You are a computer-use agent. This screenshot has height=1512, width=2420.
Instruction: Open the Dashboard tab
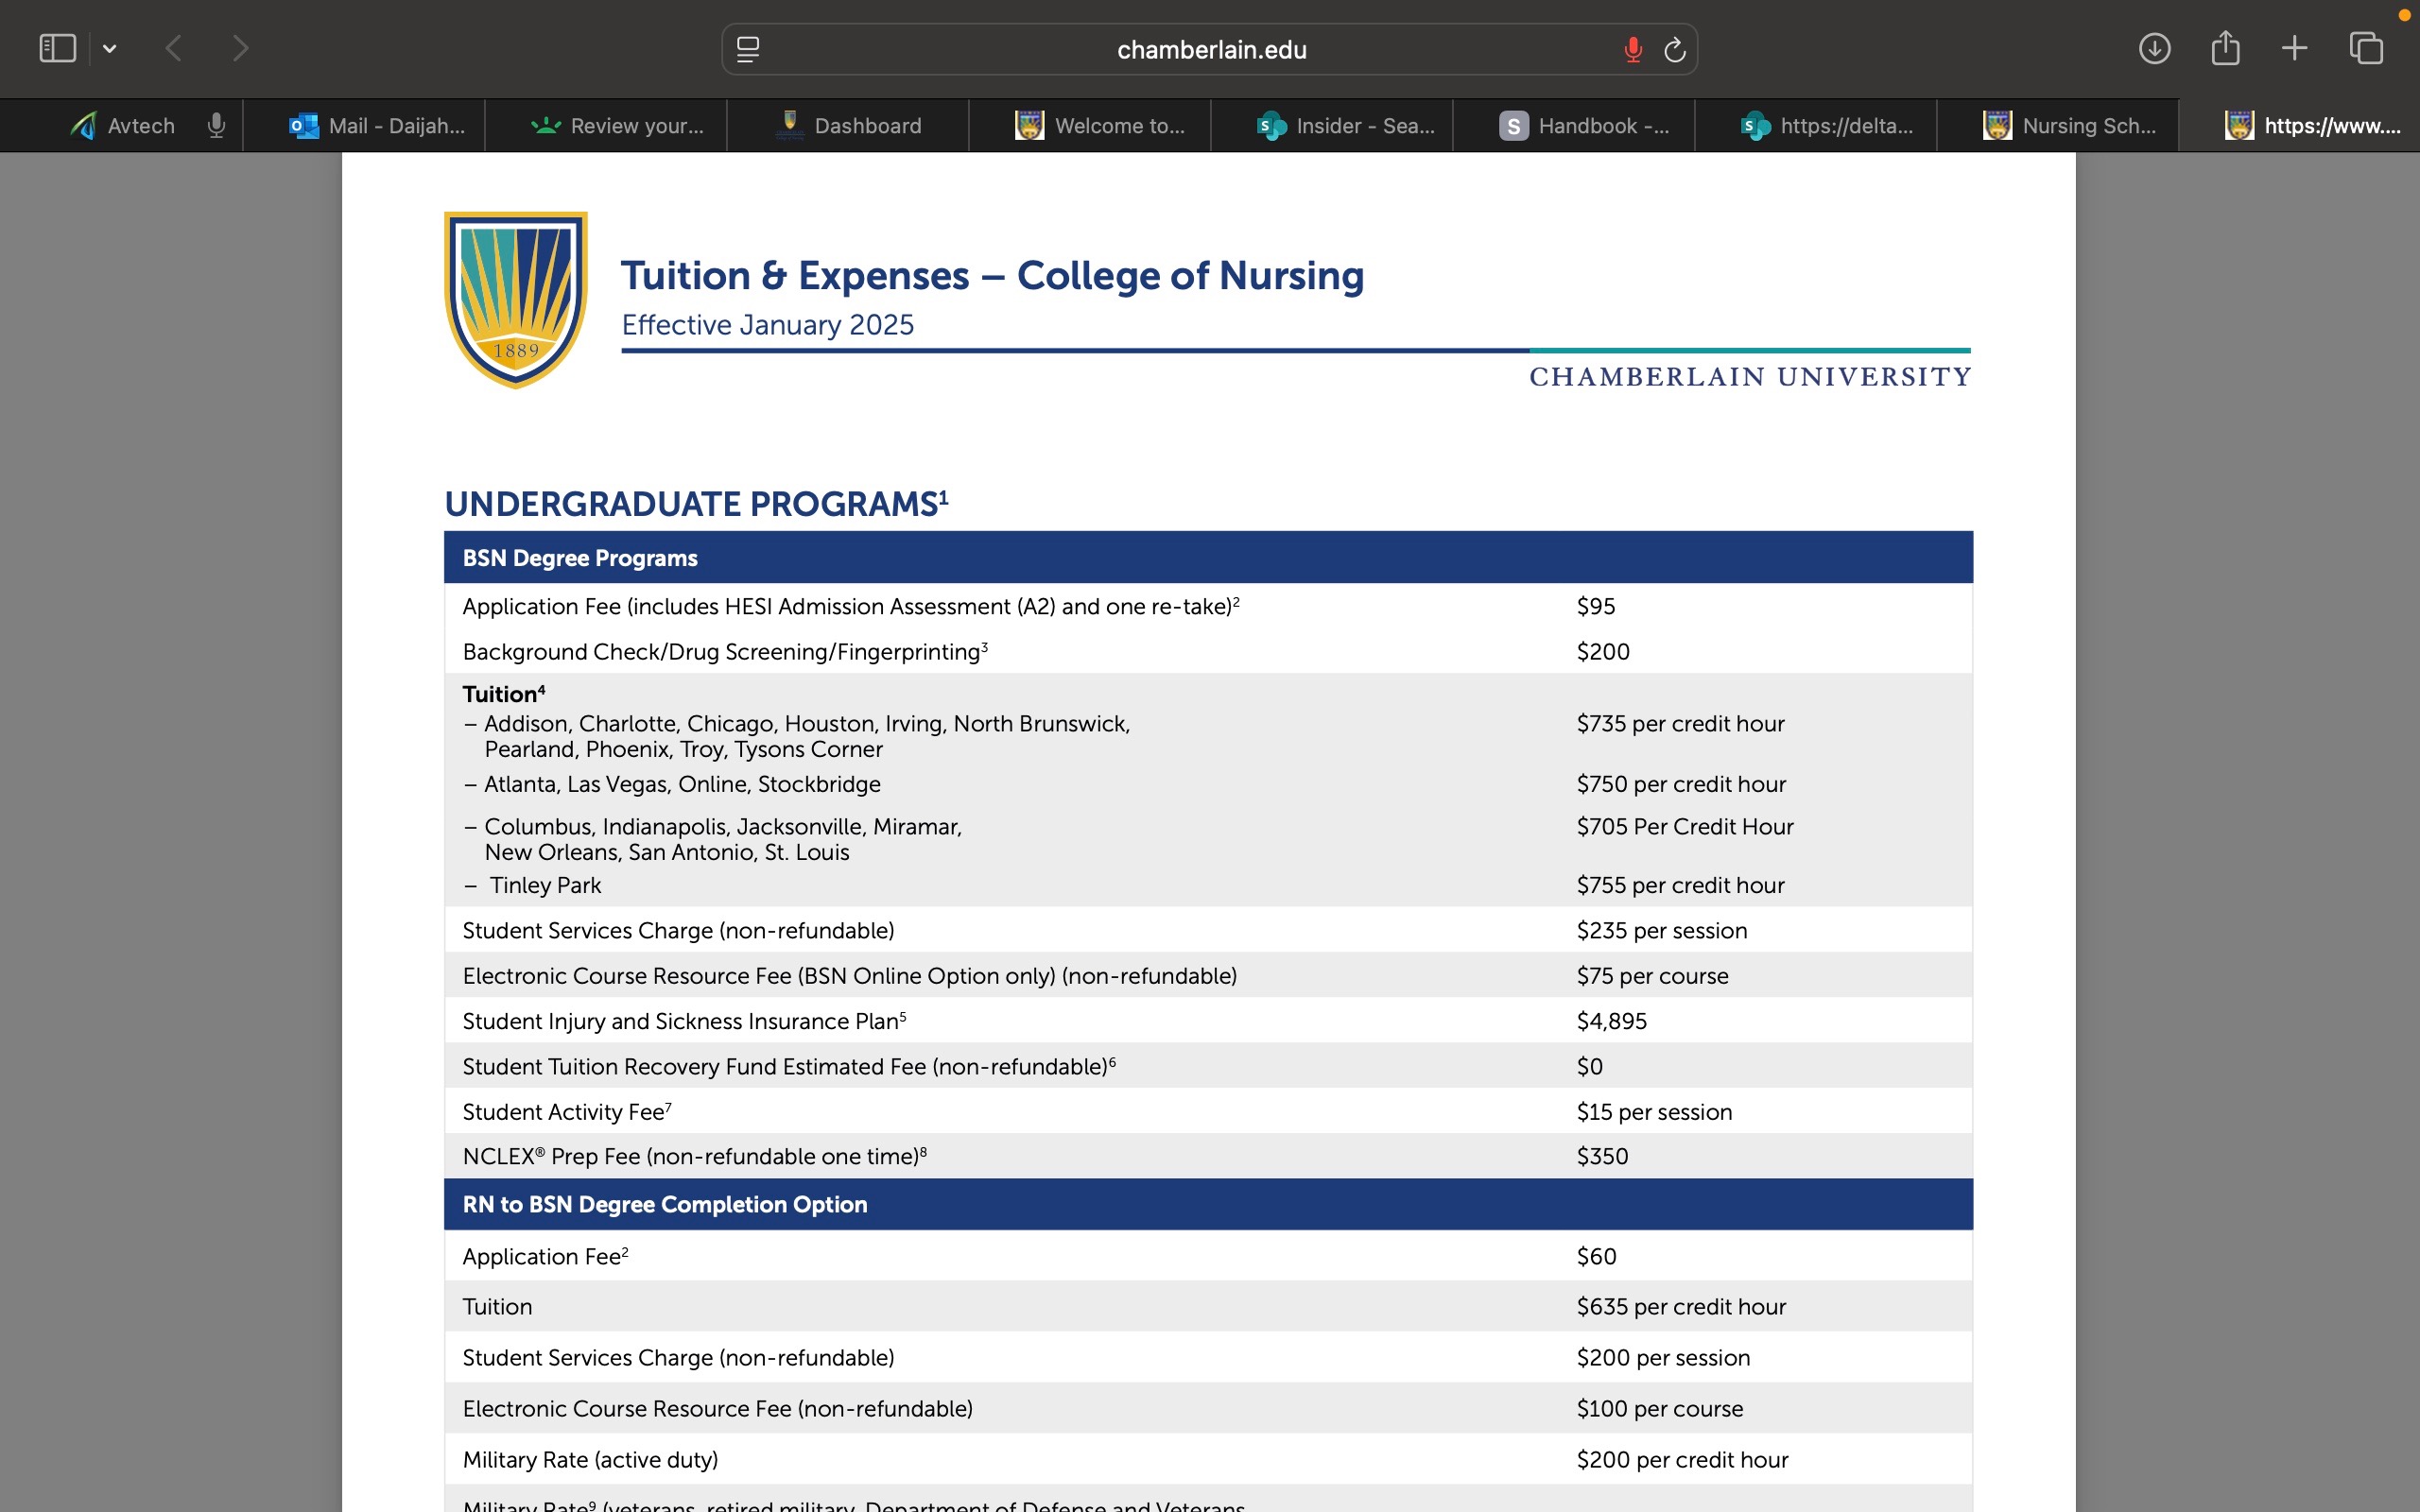click(x=848, y=126)
